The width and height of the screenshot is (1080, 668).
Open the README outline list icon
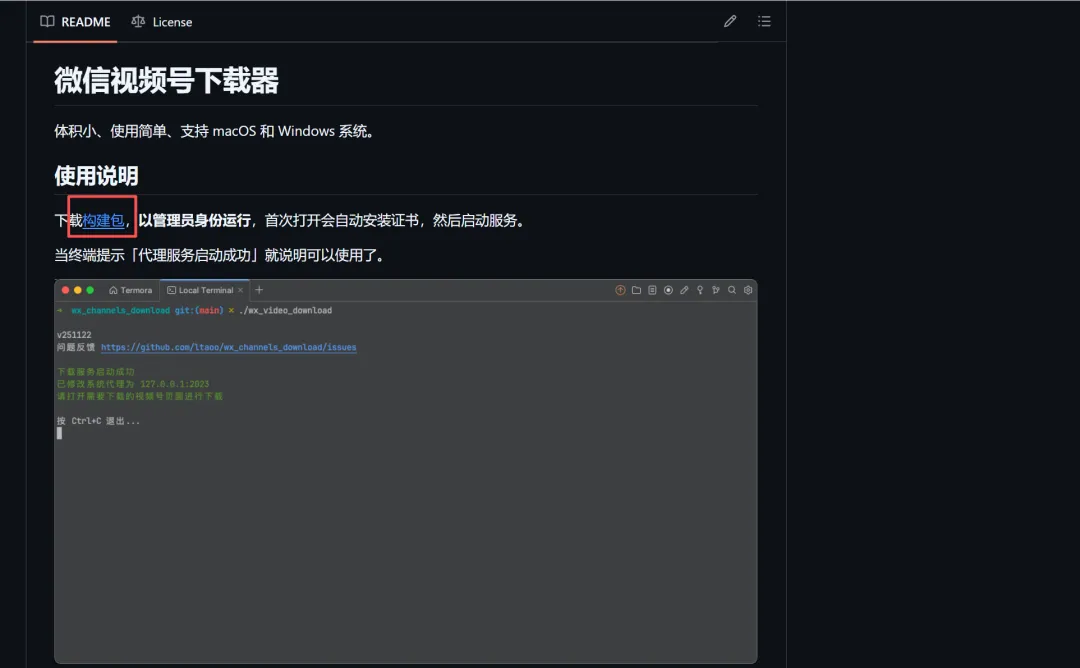point(764,21)
